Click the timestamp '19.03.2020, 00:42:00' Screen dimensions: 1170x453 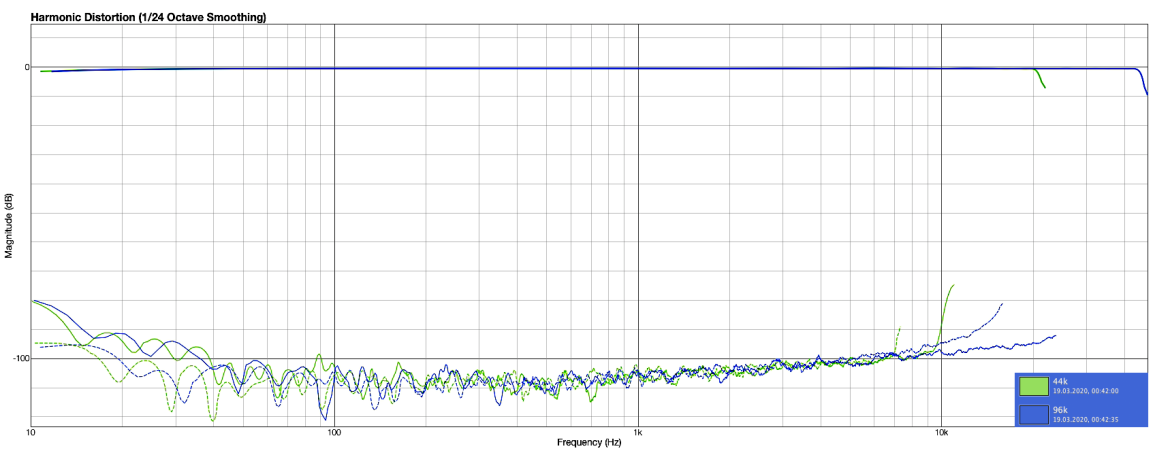coord(1086,390)
